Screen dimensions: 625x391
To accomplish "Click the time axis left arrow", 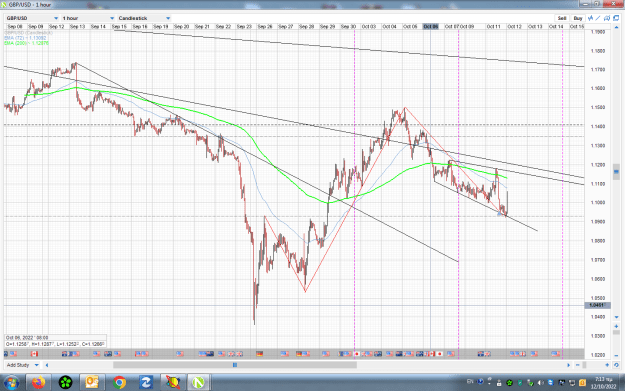I will [47, 365].
